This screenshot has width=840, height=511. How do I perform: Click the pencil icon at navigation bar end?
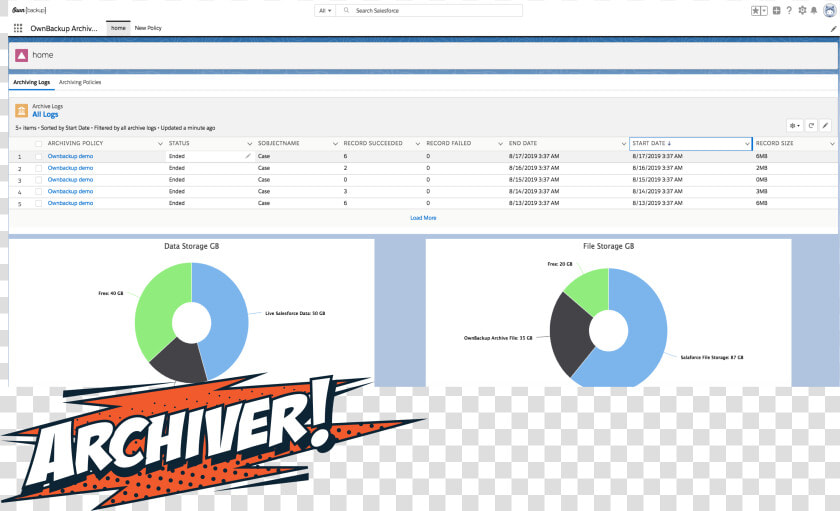click(x=833, y=28)
